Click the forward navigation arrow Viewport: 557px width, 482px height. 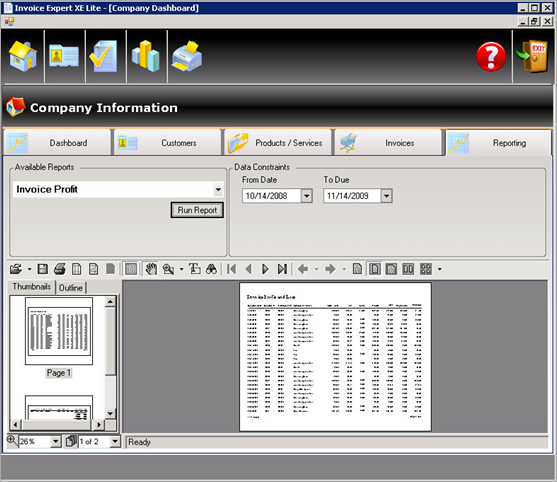[x=330, y=269]
